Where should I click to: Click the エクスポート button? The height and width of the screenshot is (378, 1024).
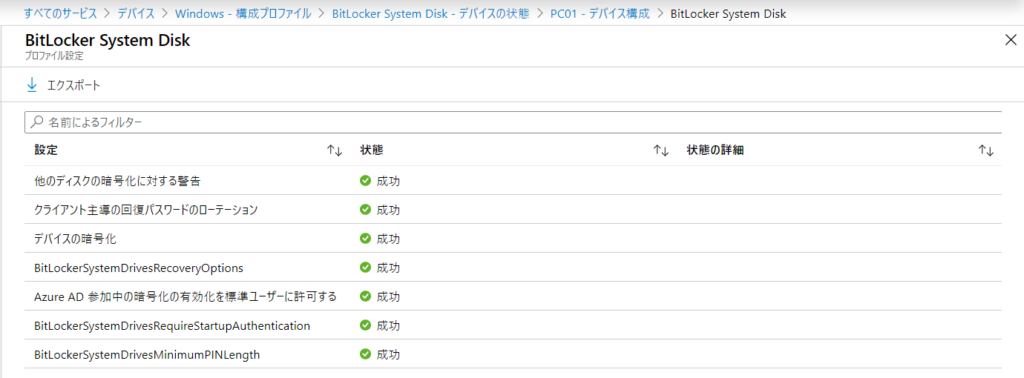pyautogui.click(x=63, y=86)
